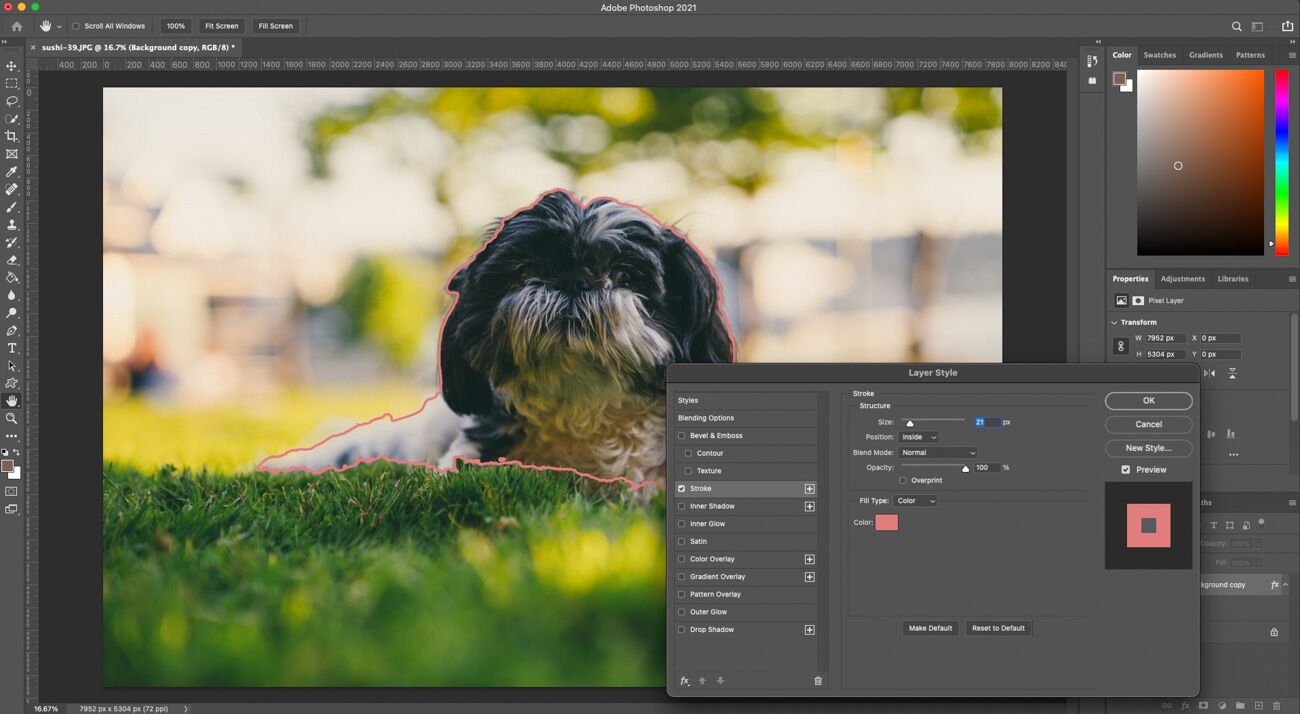Open the Blend Mode dropdown
The image size is (1300, 714).
pyautogui.click(x=937, y=452)
